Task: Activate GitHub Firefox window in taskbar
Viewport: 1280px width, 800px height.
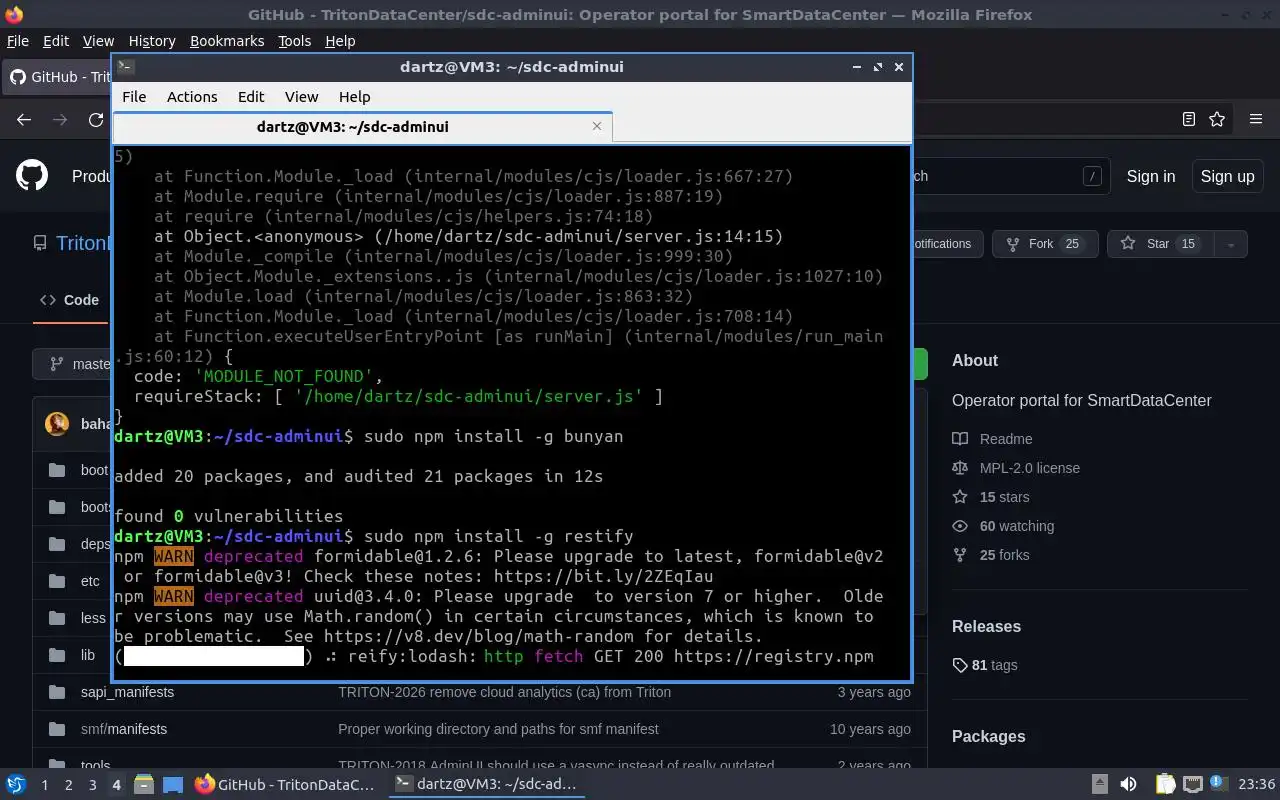Action: pos(285,785)
